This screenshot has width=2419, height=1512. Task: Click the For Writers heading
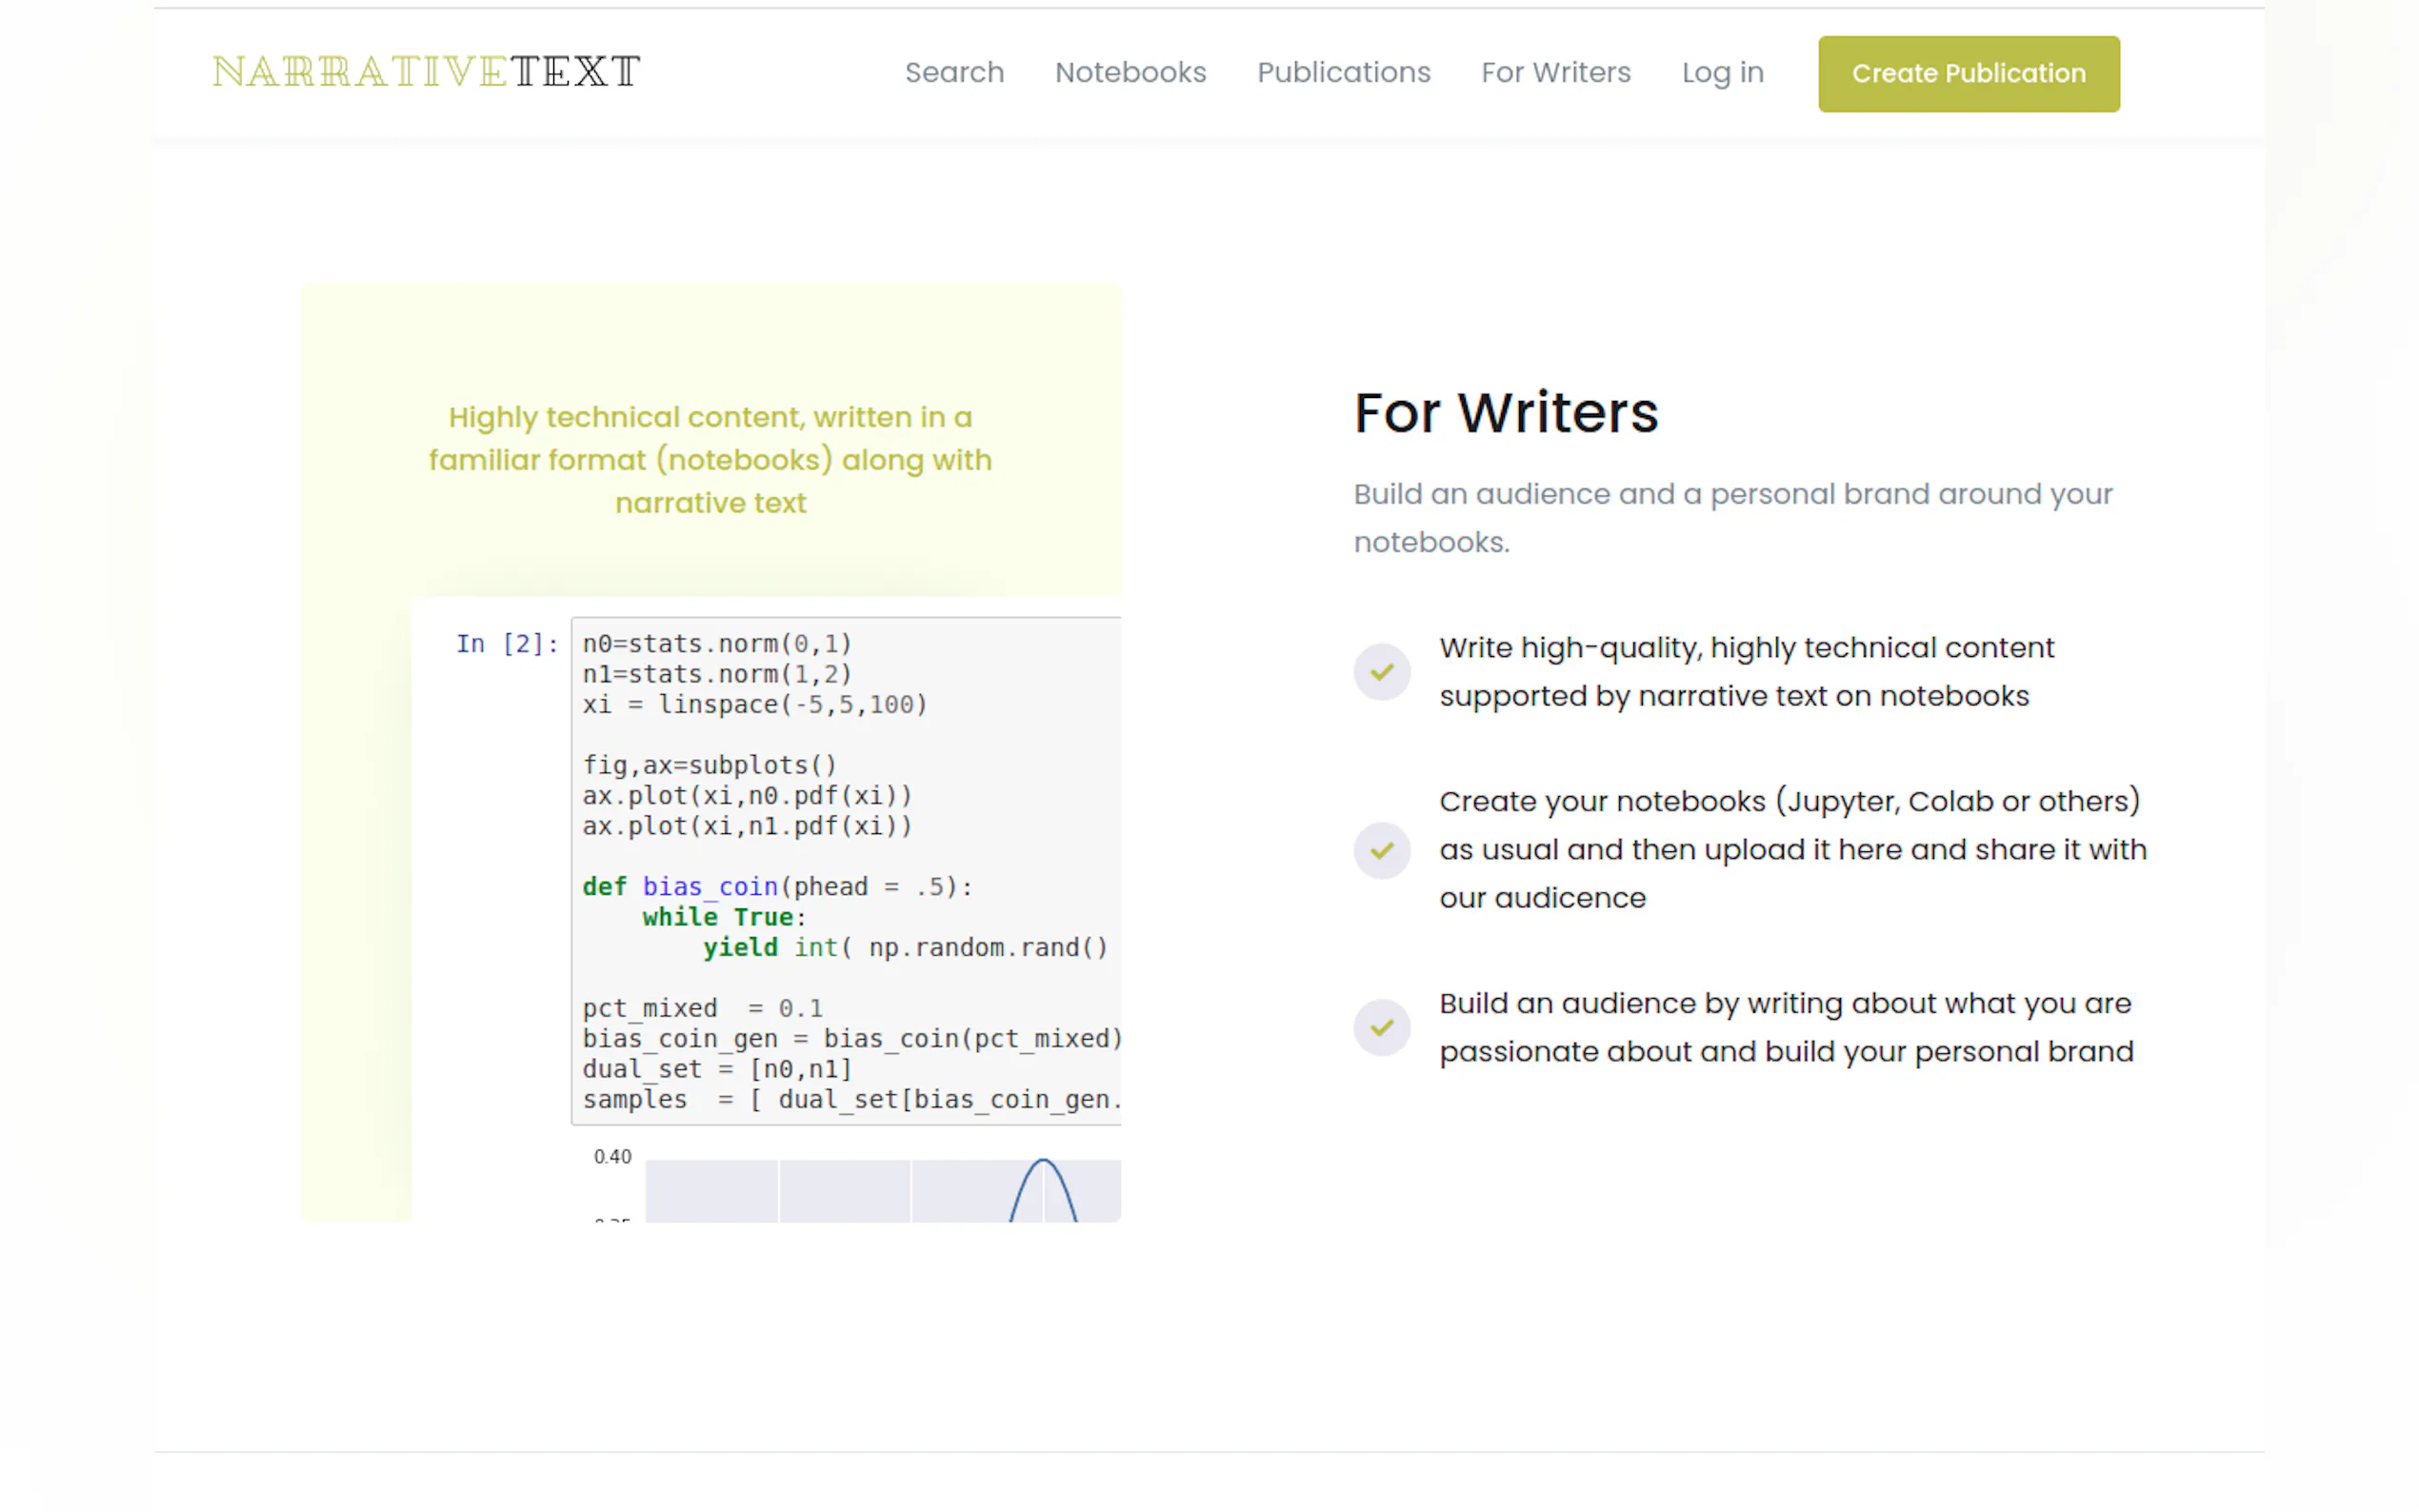(x=1505, y=413)
